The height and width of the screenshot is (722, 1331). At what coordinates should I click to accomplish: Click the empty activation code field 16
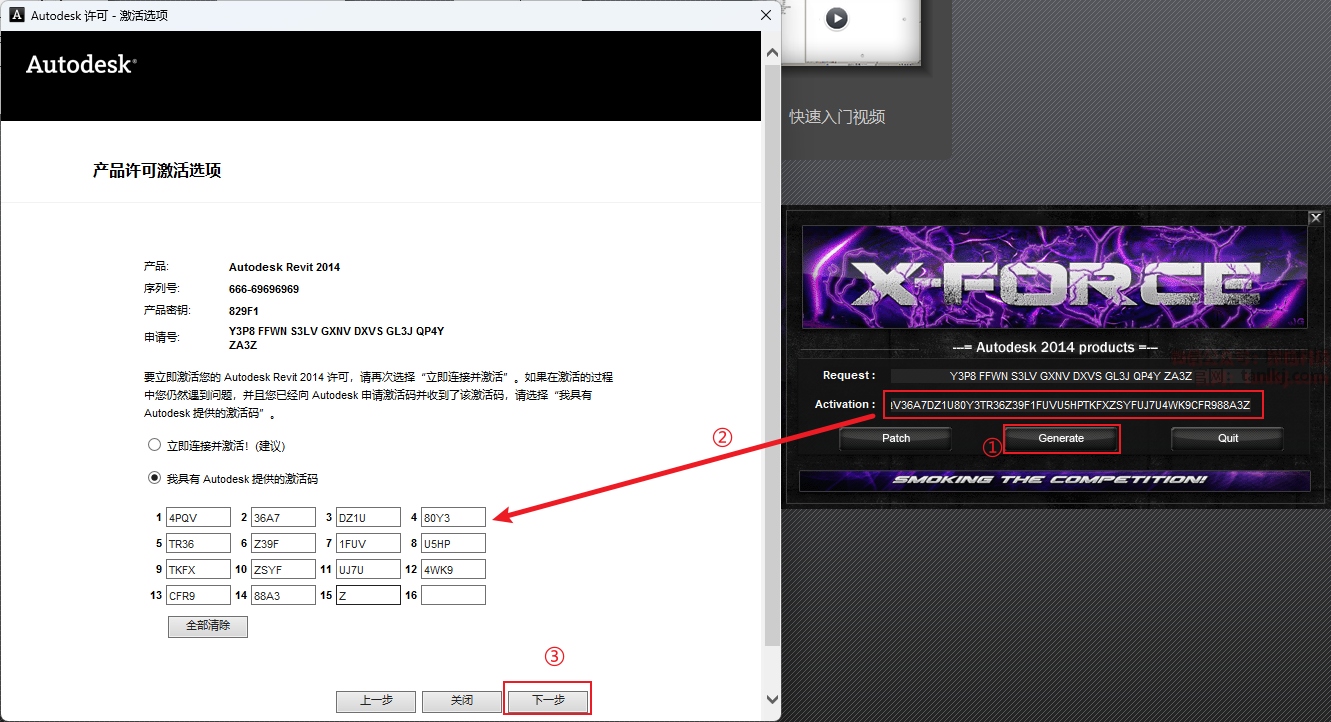pos(453,595)
